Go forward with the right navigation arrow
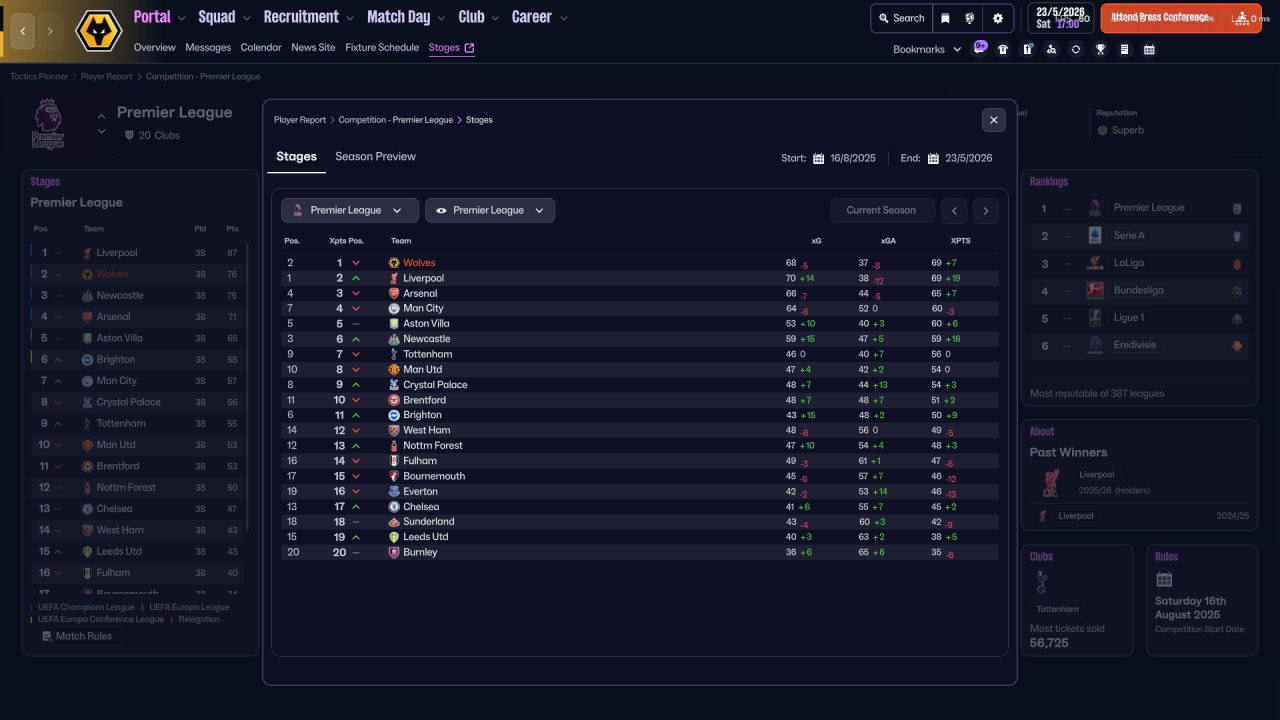The width and height of the screenshot is (1280, 720). pyautogui.click(x=50, y=31)
